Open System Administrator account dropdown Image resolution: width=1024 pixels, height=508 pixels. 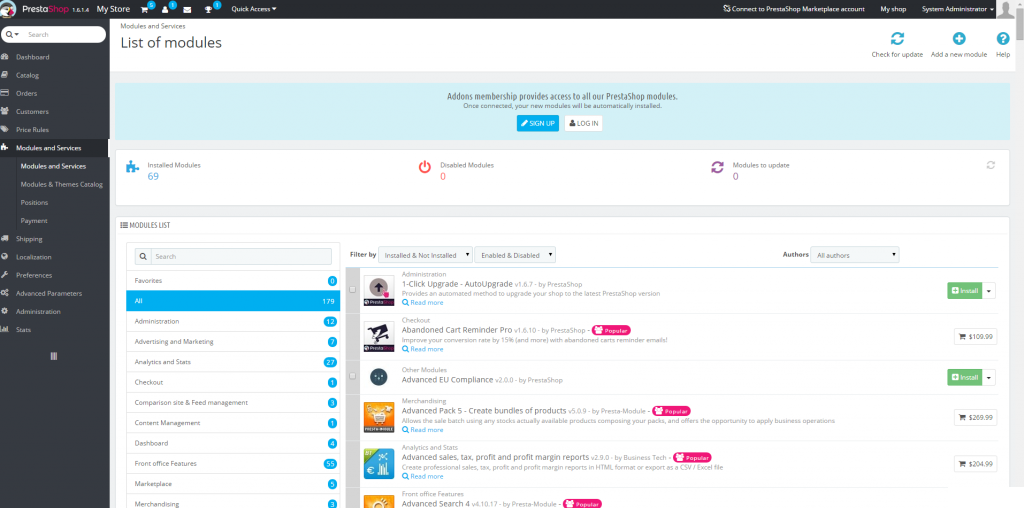coord(958,9)
